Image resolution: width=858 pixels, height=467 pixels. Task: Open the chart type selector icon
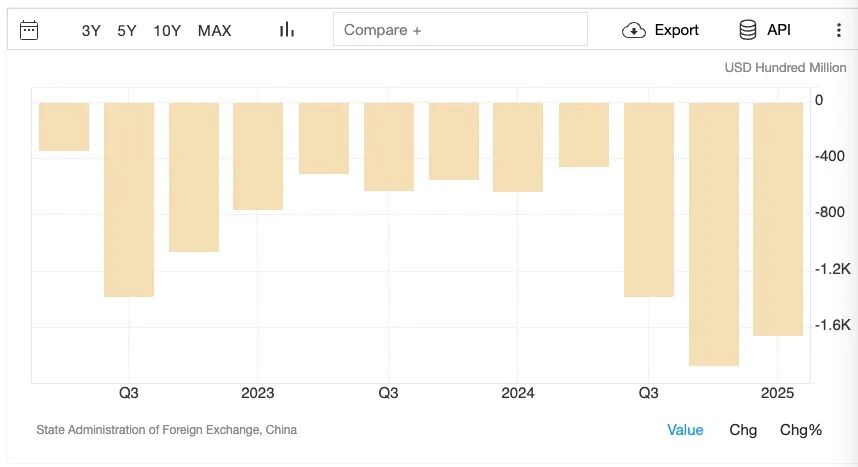(x=287, y=30)
